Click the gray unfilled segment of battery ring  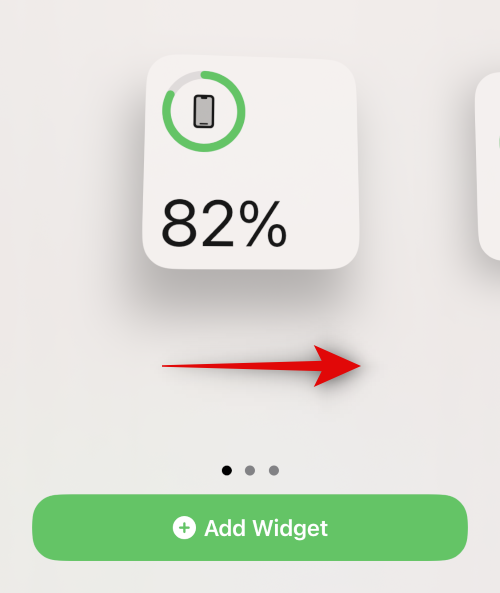pyautogui.click(x=184, y=80)
